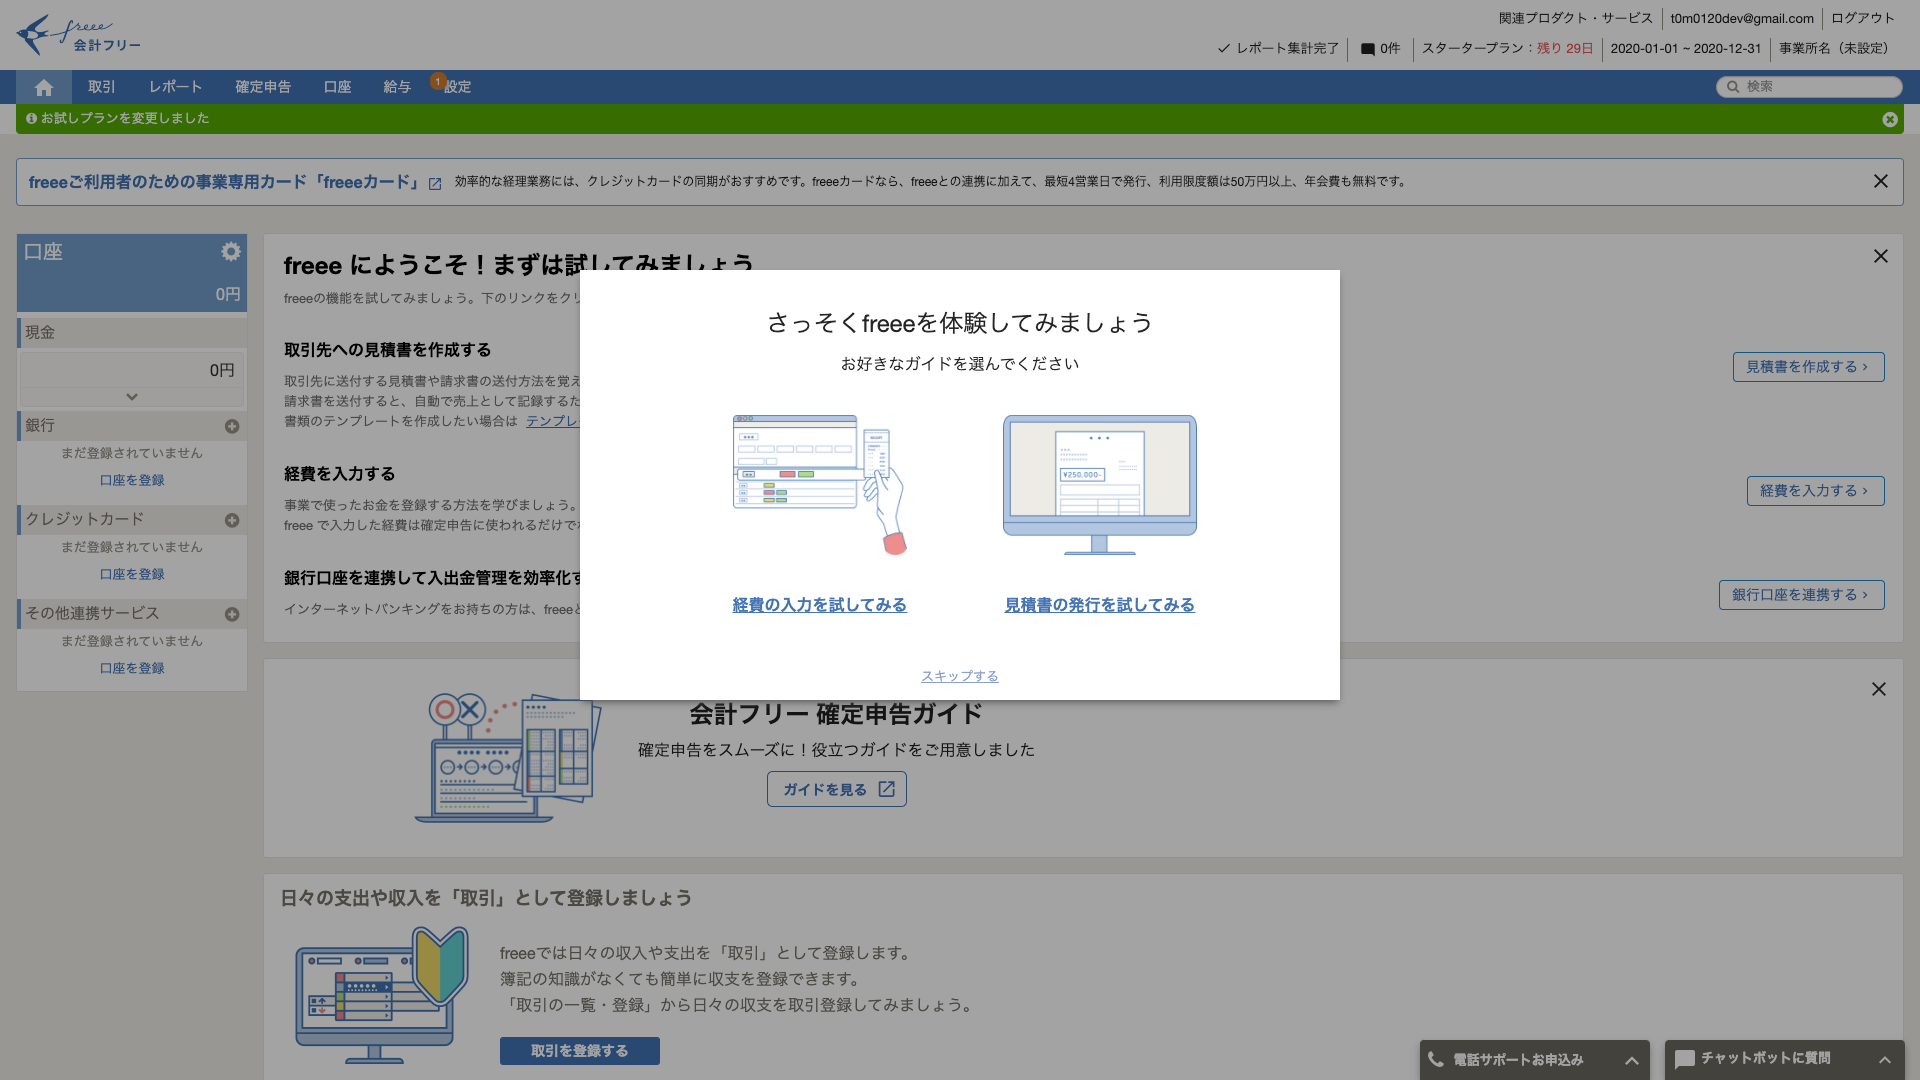Open the freee 会計フリー logo
1920x1080 pixels.
[x=78, y=34]
